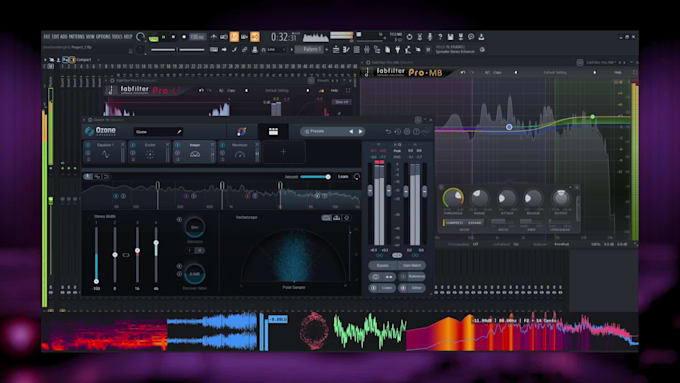Click the Ozone module chain view icon
This screenshot has height=383, width=680.
(x=273, y=131)
